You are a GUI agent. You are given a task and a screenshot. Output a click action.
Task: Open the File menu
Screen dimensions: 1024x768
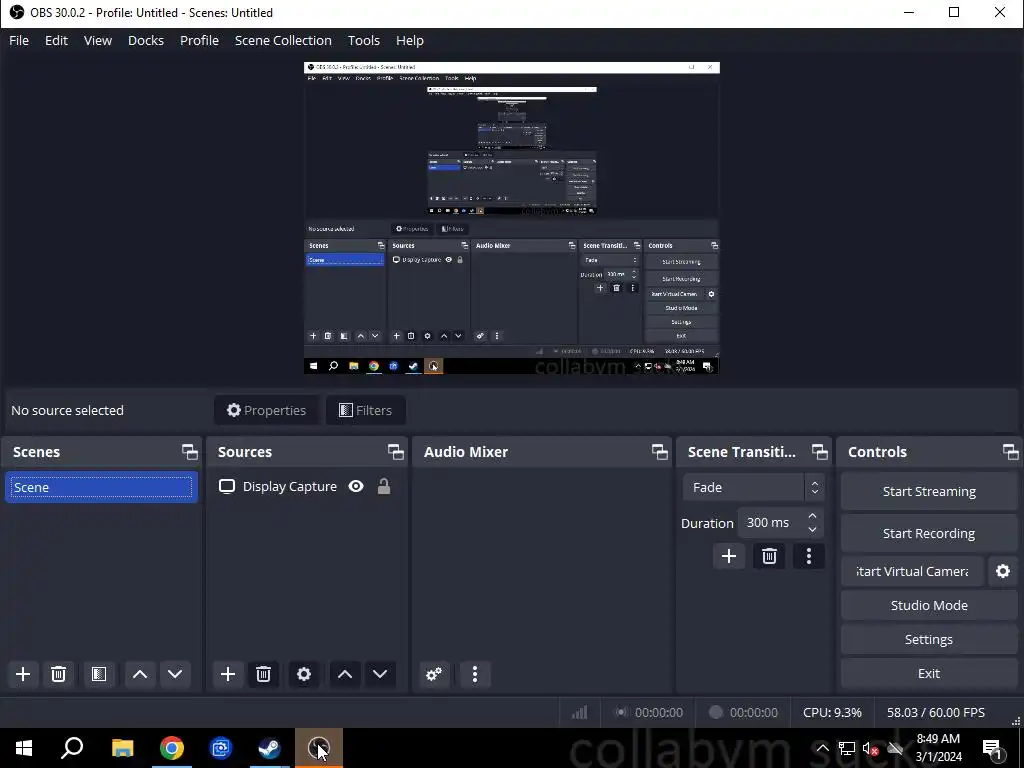click(x=19, y=40)
